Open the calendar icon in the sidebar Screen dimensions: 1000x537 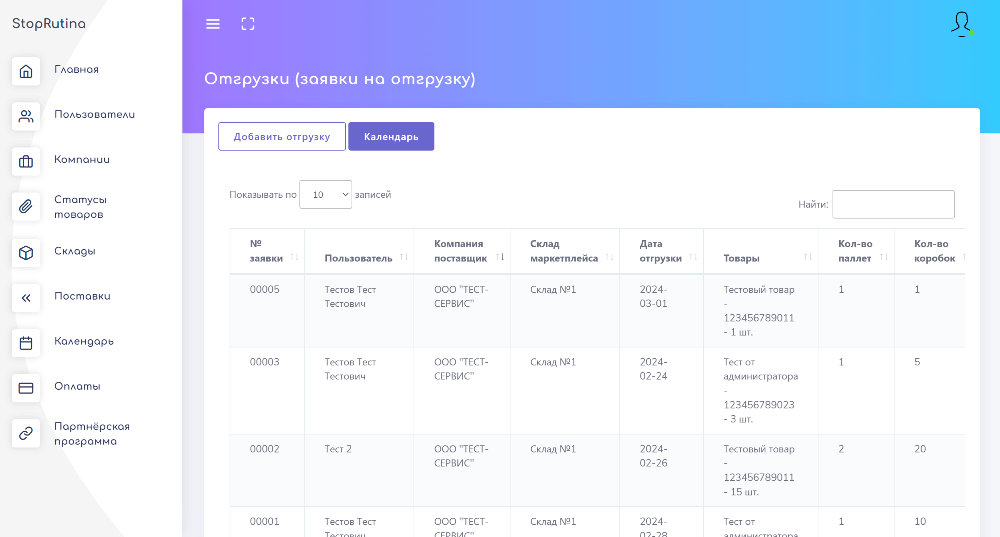26,343
